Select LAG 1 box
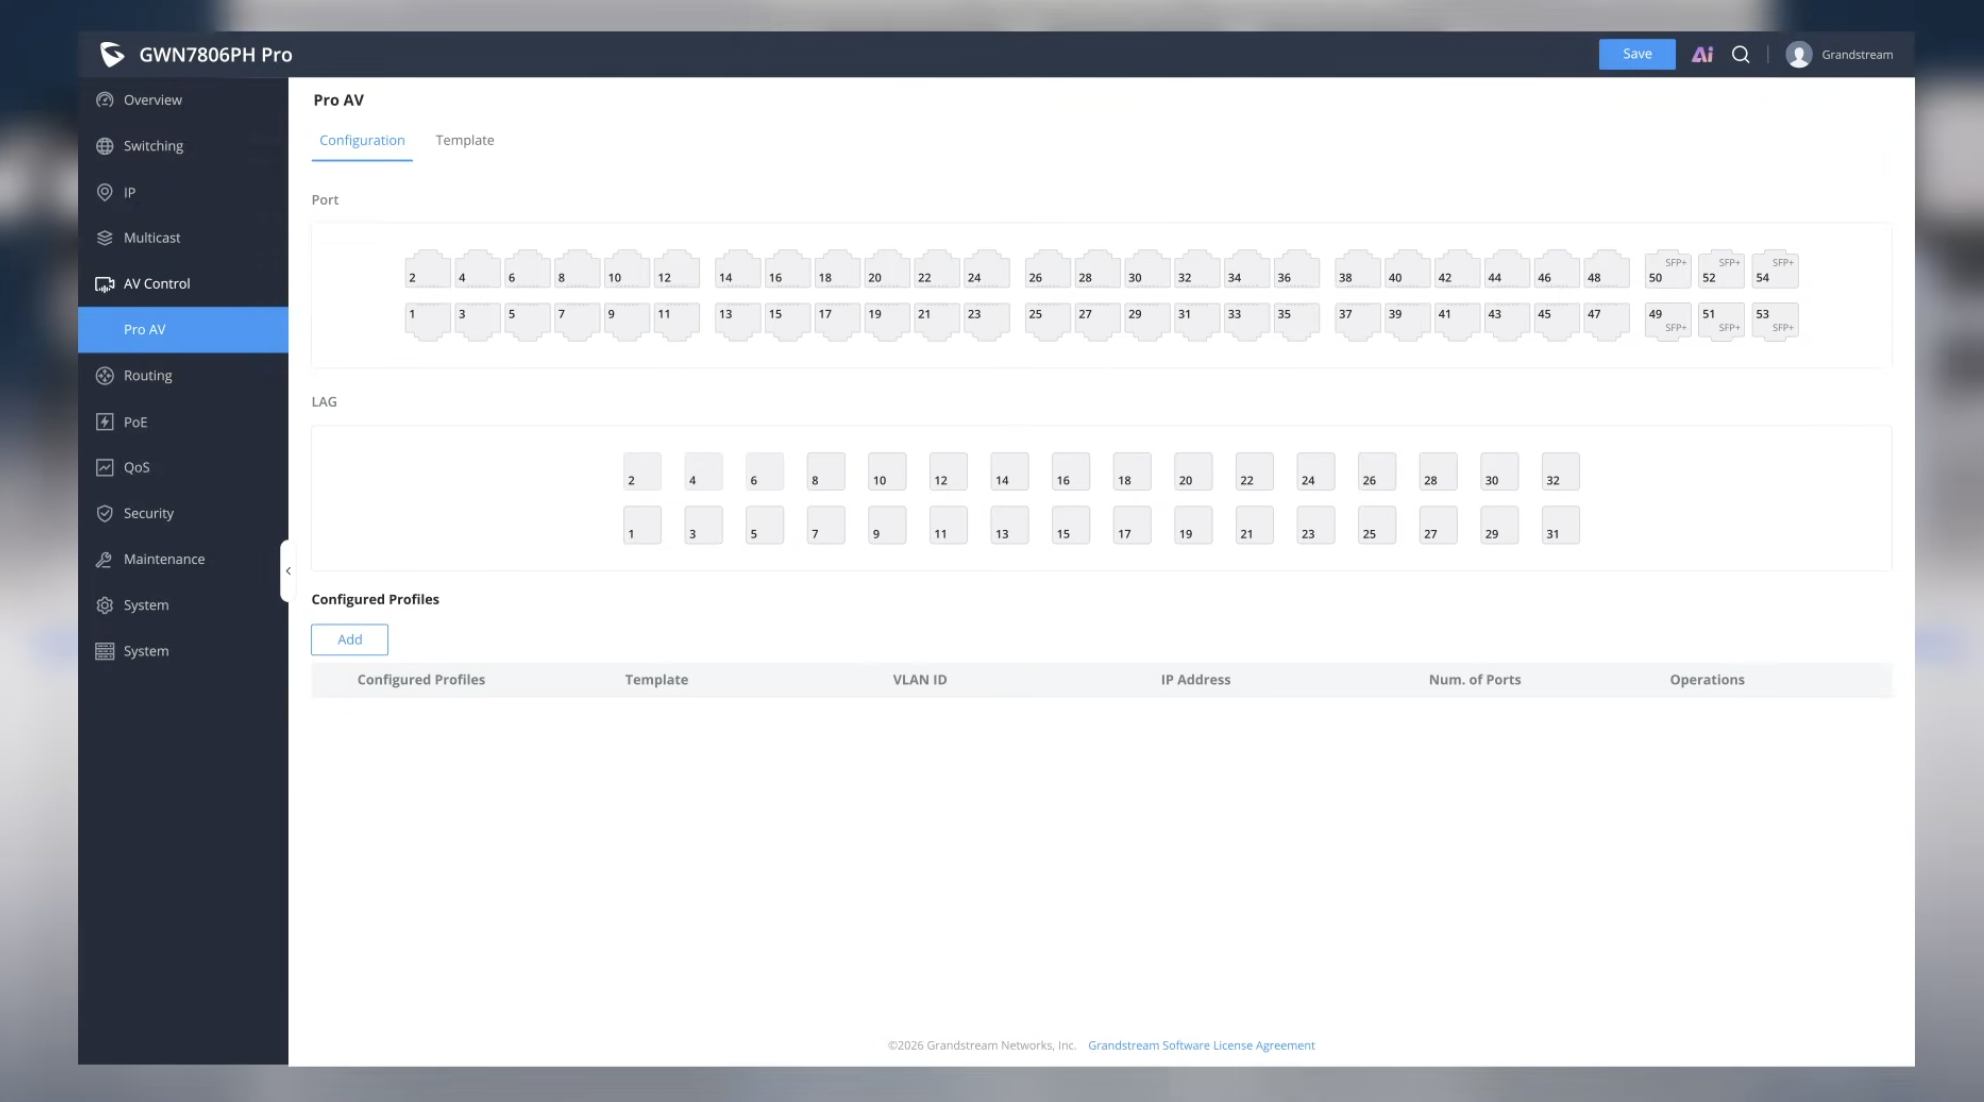This screenshot has width=1984, height=1102. [x=642, y=525]
